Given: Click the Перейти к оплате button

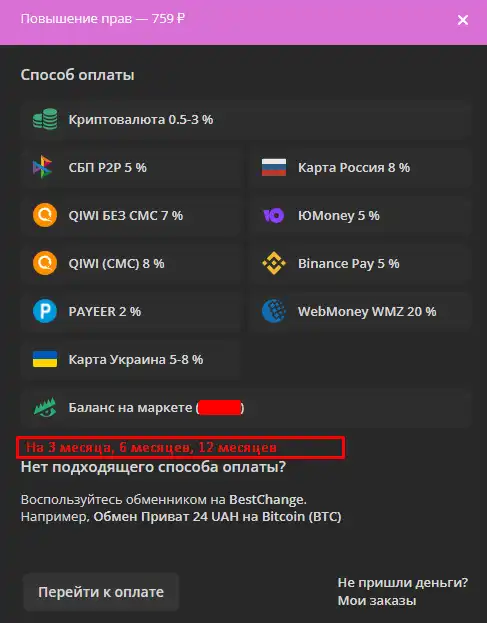Looking at the screenshot, I should [101, 592].
